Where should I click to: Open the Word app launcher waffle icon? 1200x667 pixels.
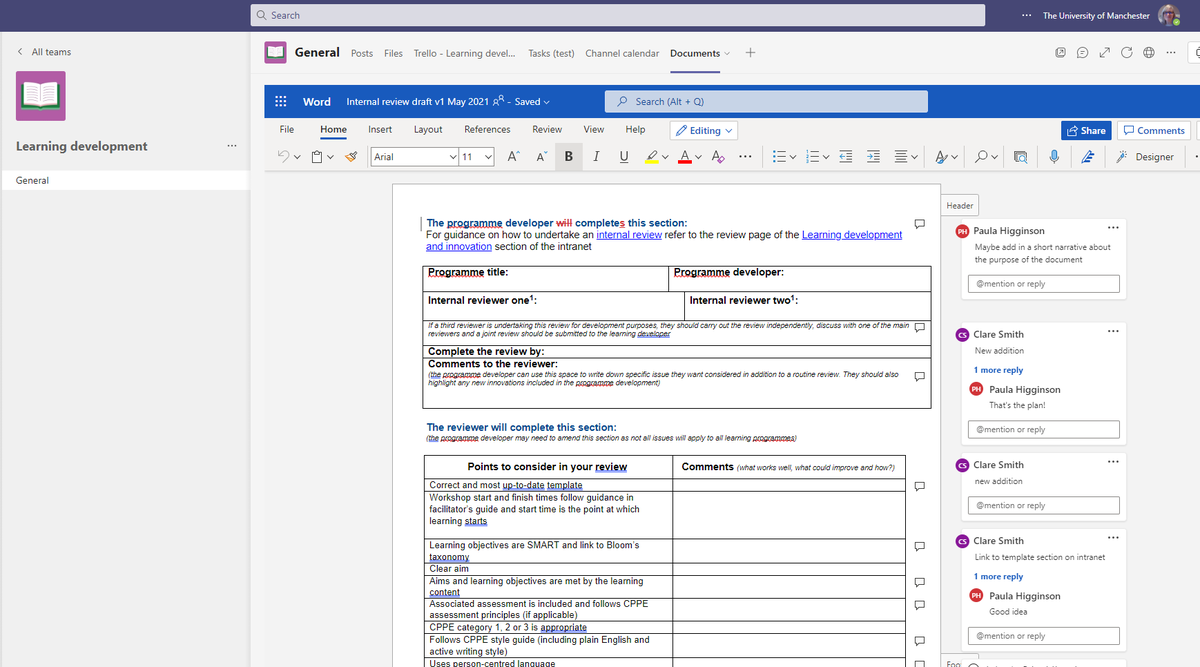[281, 101]
